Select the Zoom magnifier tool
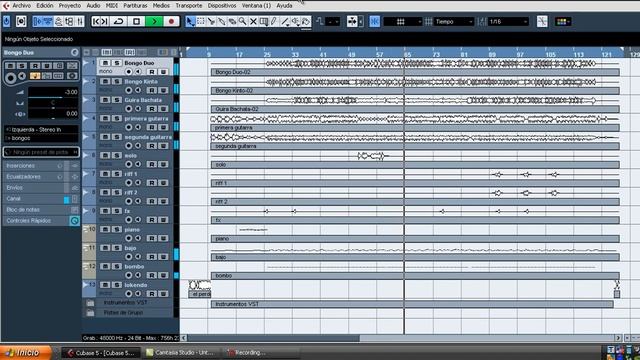The height and width of the screenshot is (360, 640). pyautogui.click(x=242, y=22)
